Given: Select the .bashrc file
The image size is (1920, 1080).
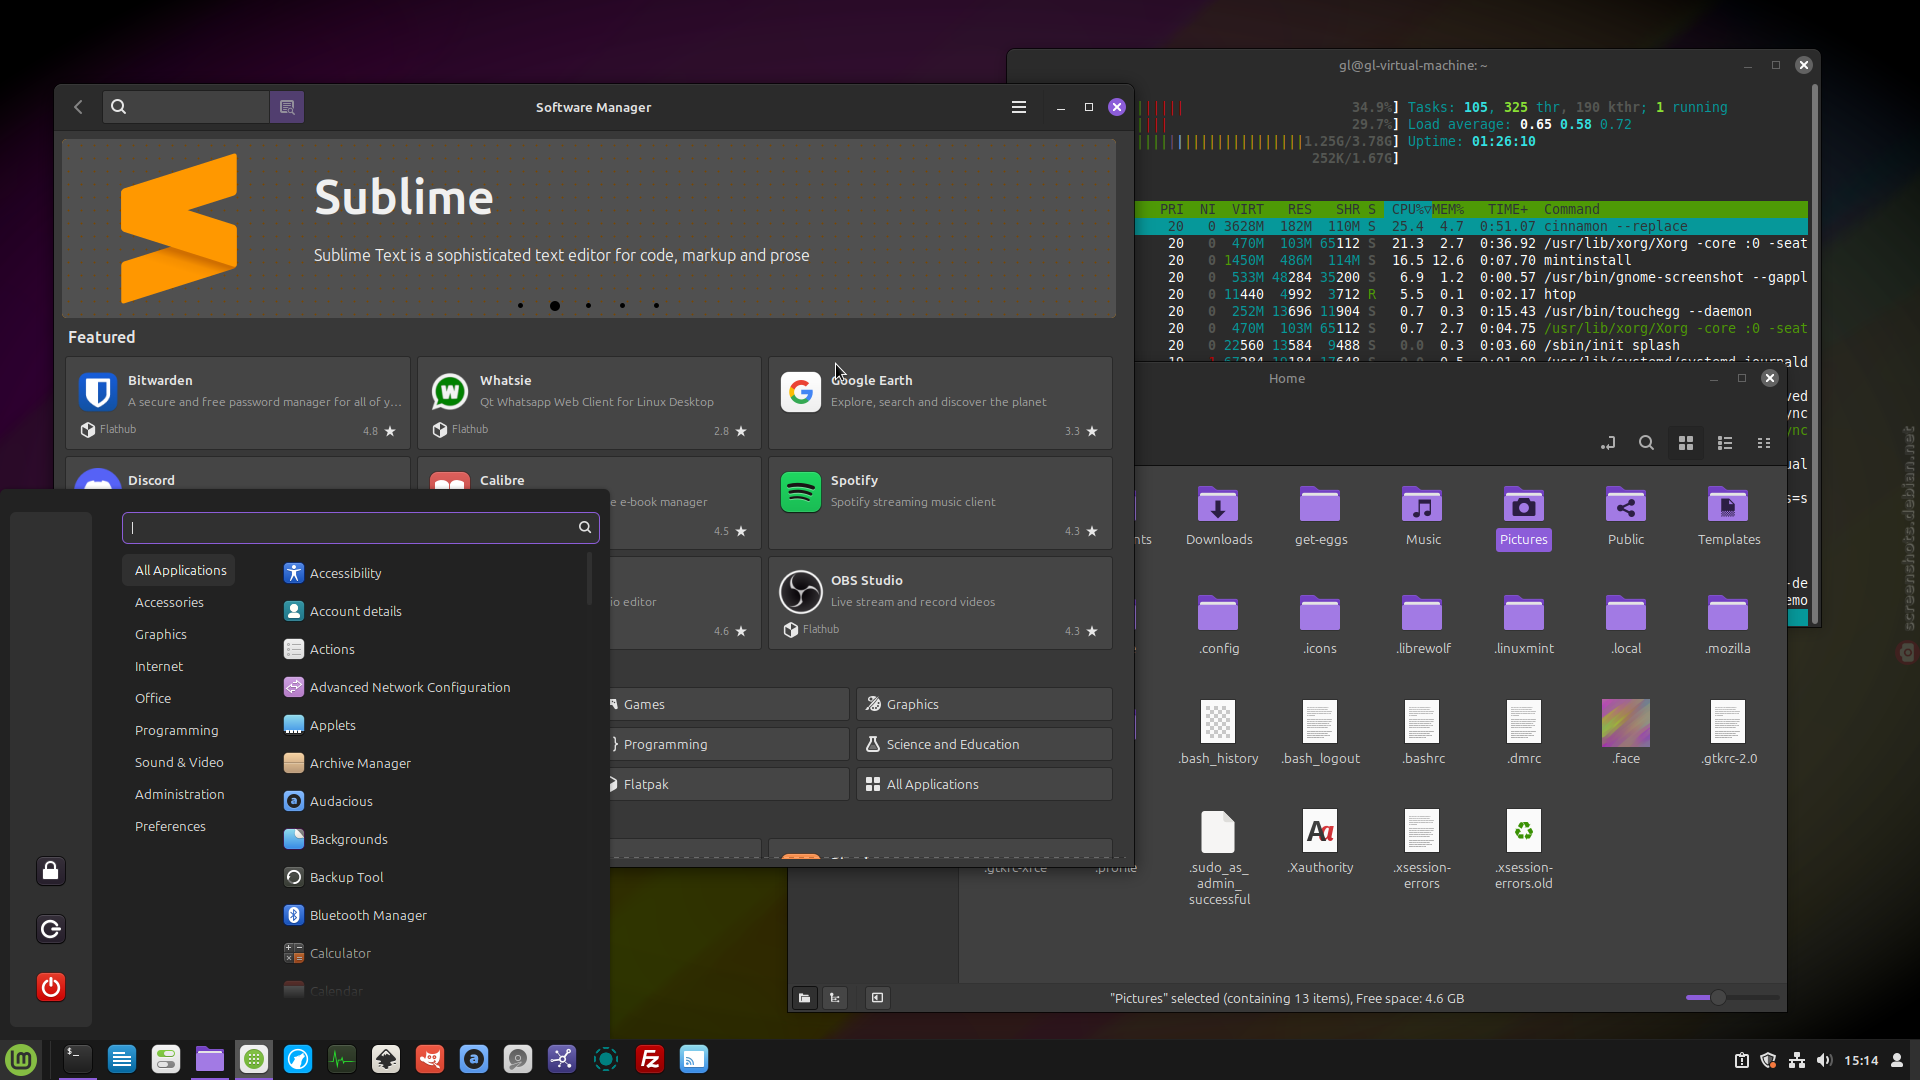Looking at the screenshot, I should point(1423,733).
